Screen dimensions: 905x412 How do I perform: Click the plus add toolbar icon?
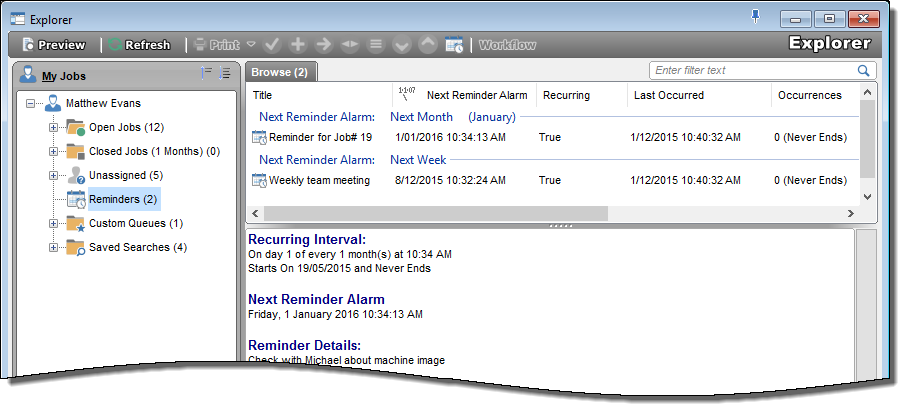click(x=298, y=45)
